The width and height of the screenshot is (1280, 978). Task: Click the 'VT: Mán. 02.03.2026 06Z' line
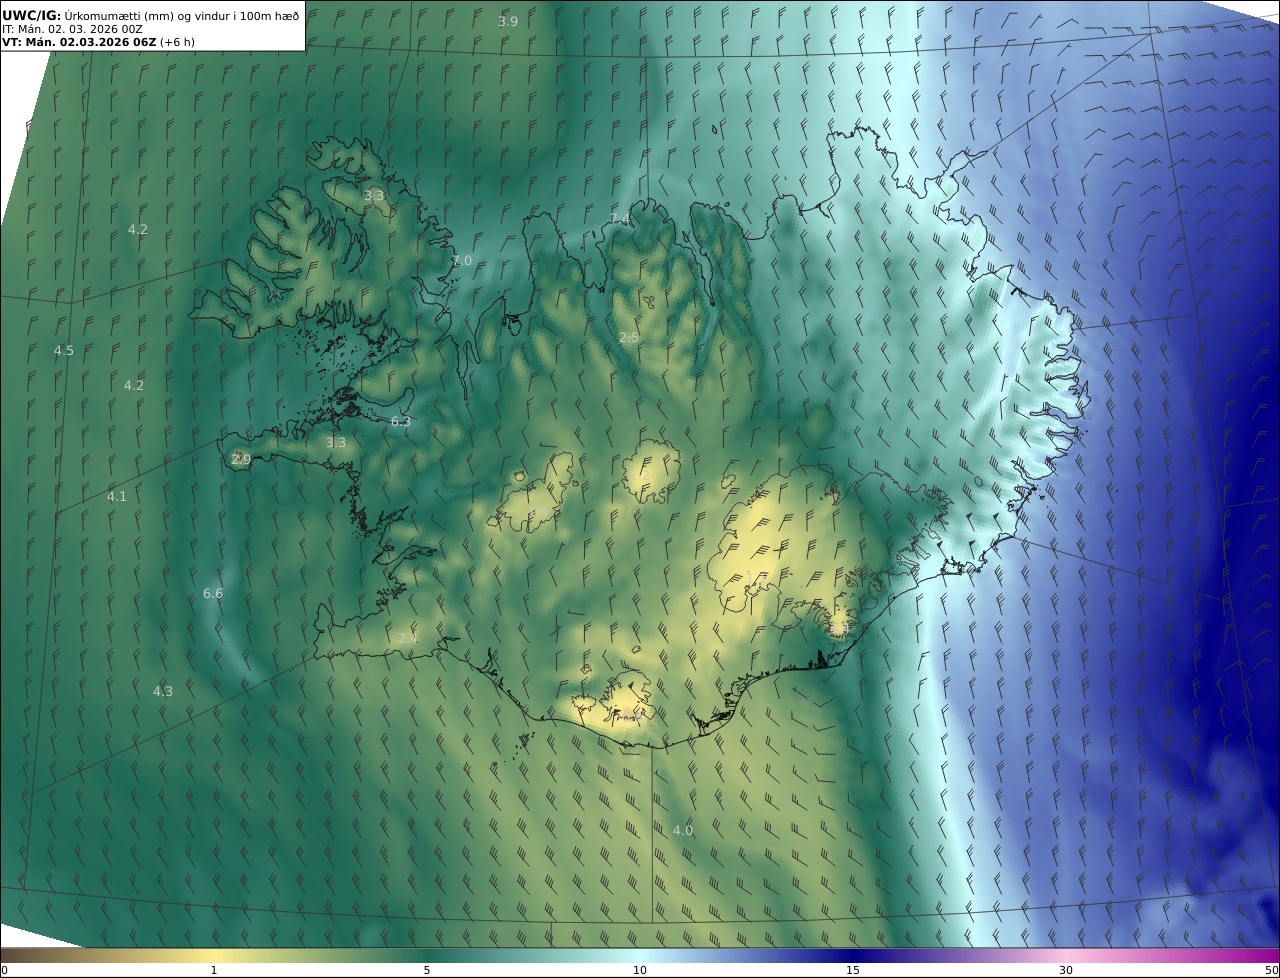(78, 43)
